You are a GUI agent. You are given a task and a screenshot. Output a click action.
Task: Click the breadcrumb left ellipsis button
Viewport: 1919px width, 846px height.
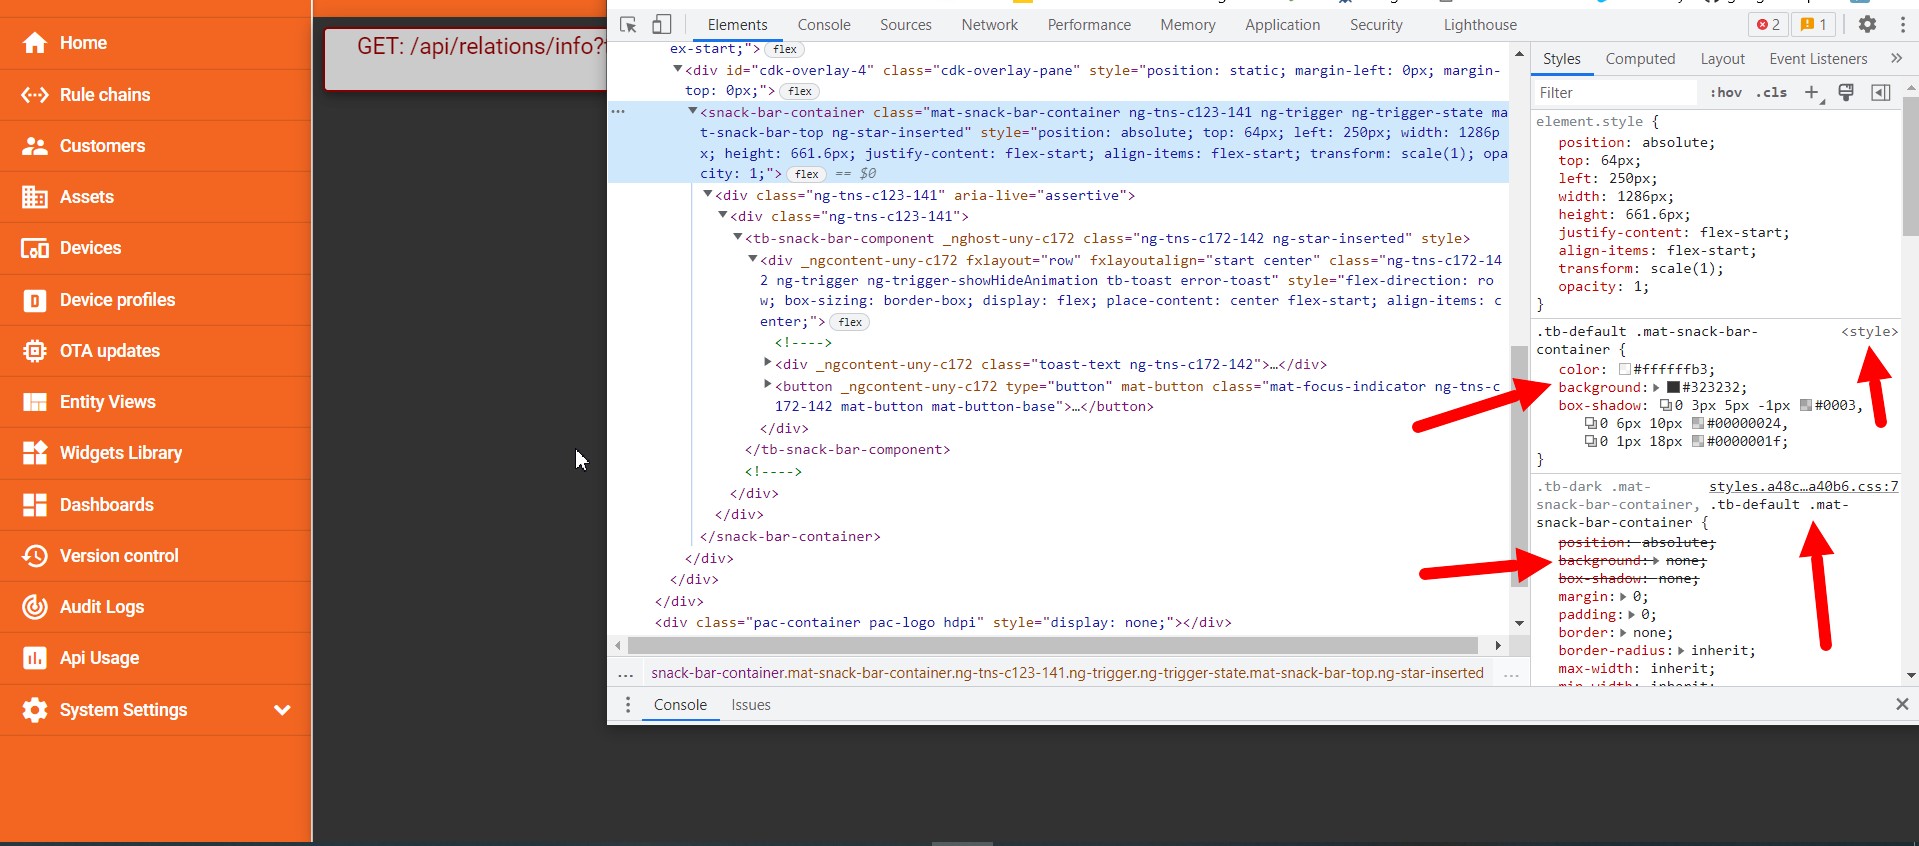coord(626,674)
